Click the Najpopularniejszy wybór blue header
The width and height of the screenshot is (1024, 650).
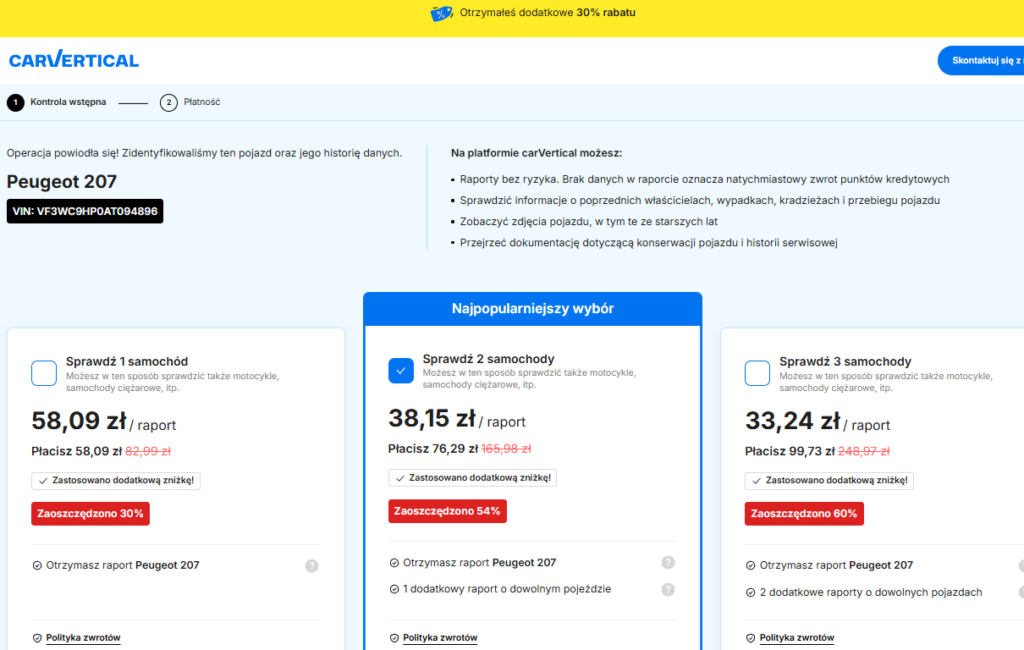tap(532, 309)
